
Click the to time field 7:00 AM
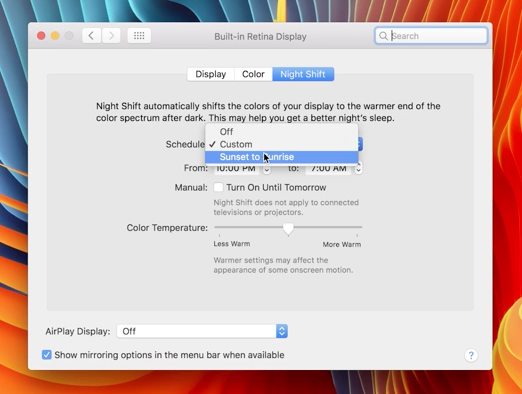coord(328,169)
